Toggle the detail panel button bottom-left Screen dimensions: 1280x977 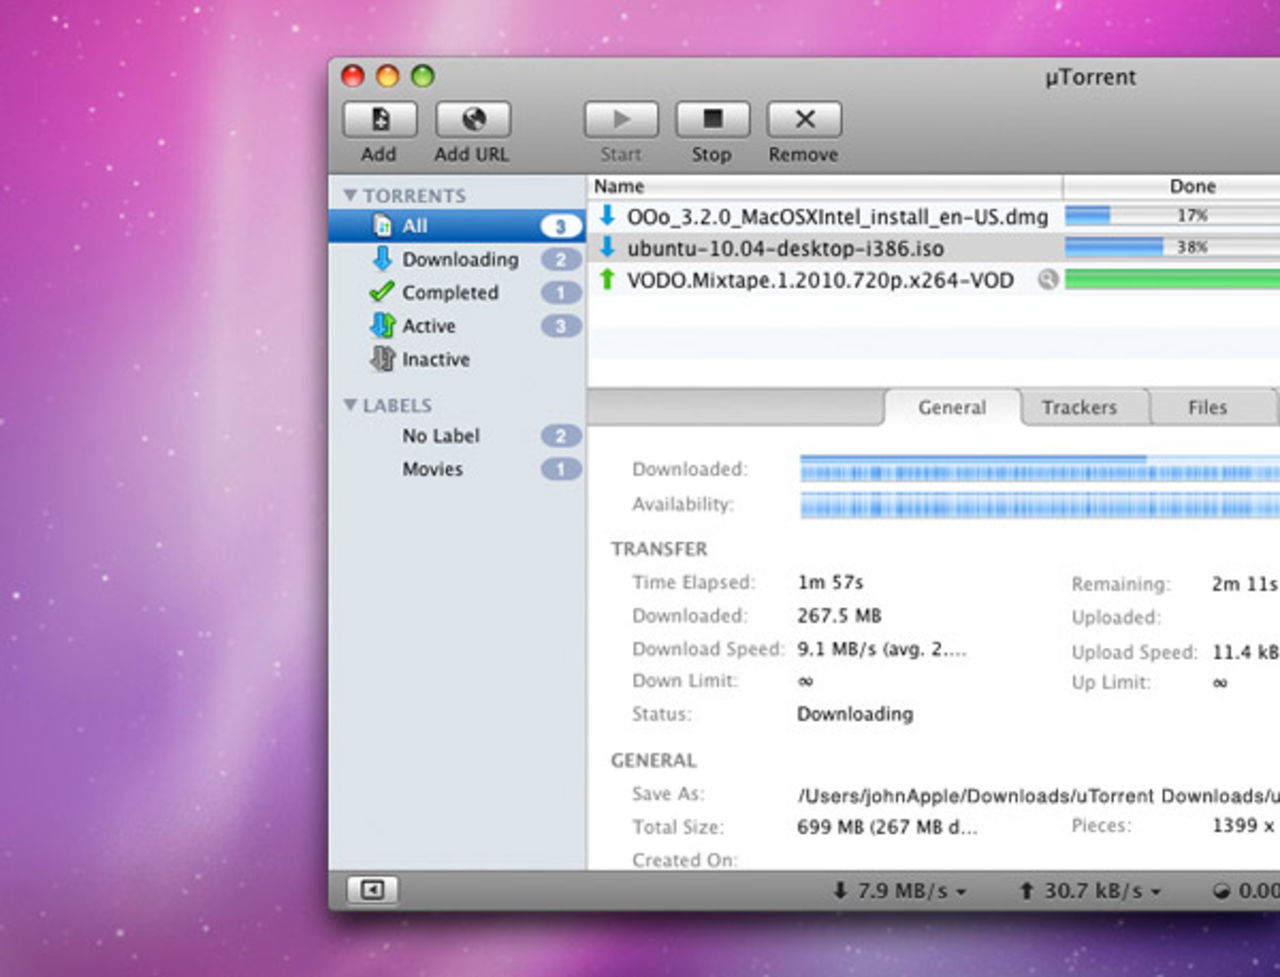[373, 890]
